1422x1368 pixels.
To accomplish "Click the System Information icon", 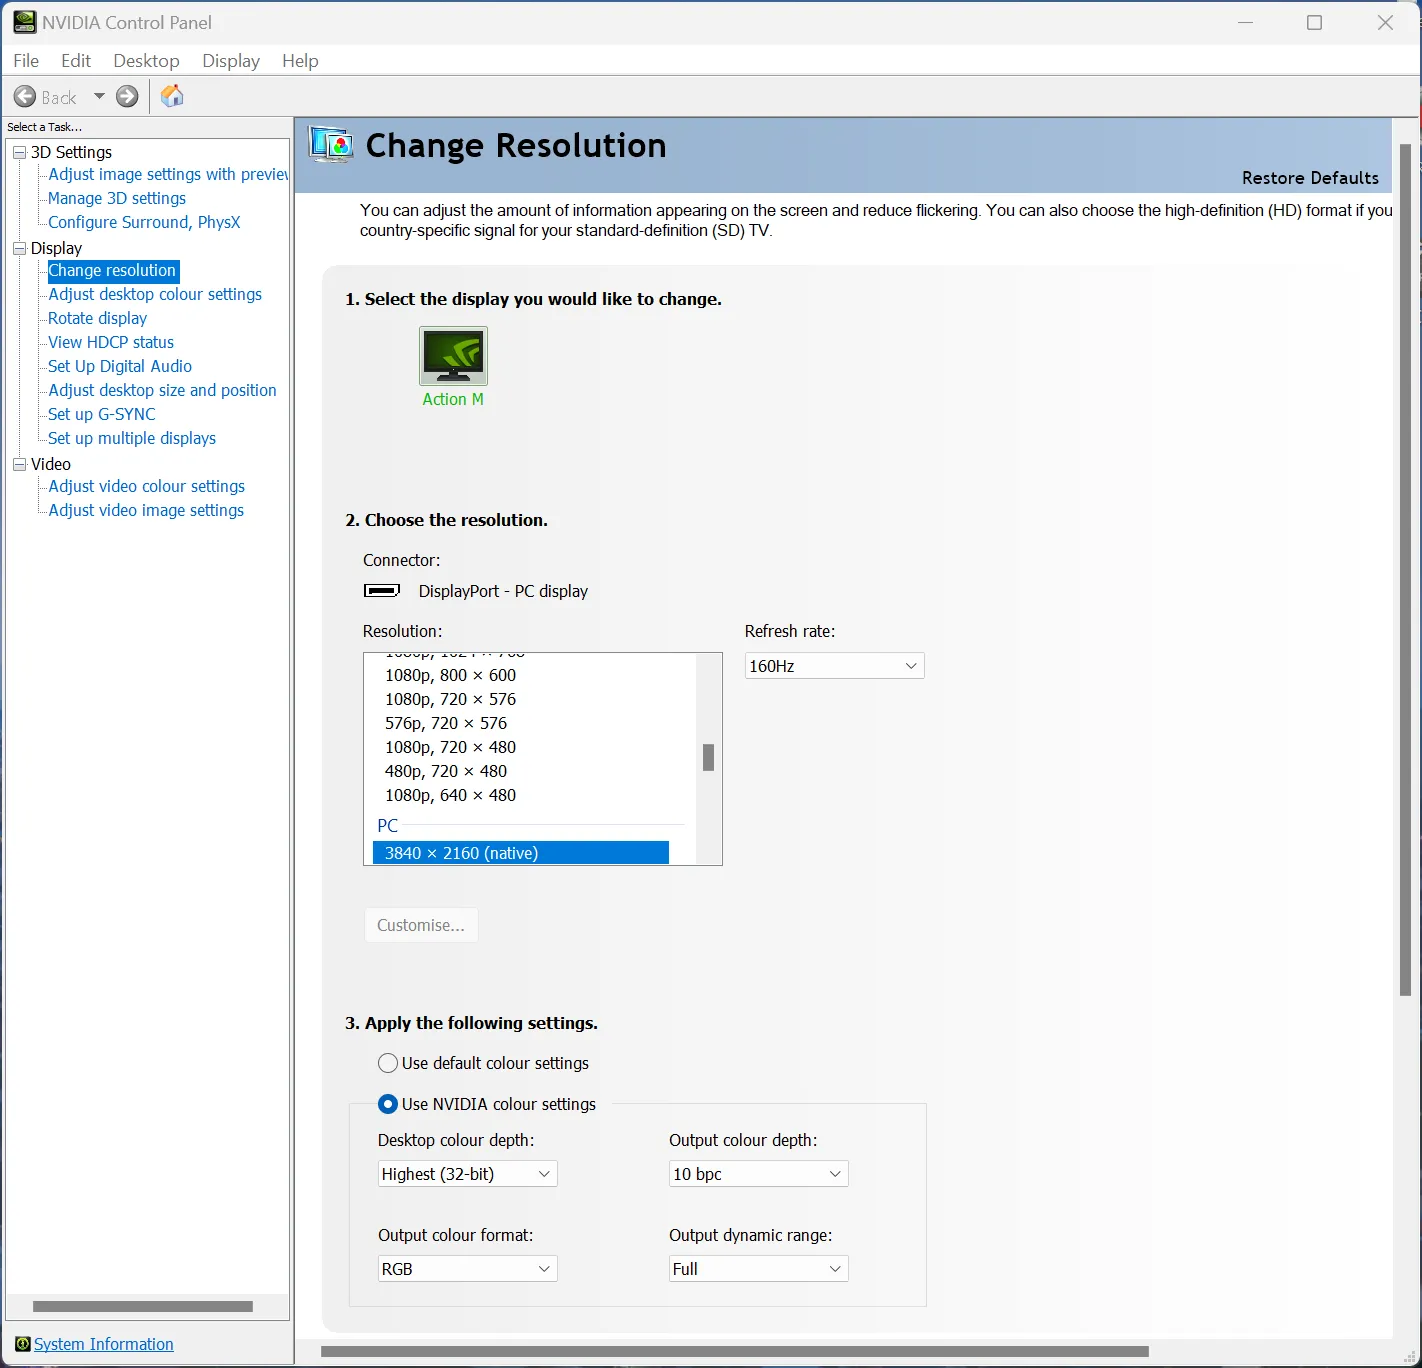I will tap(22, 1344).
